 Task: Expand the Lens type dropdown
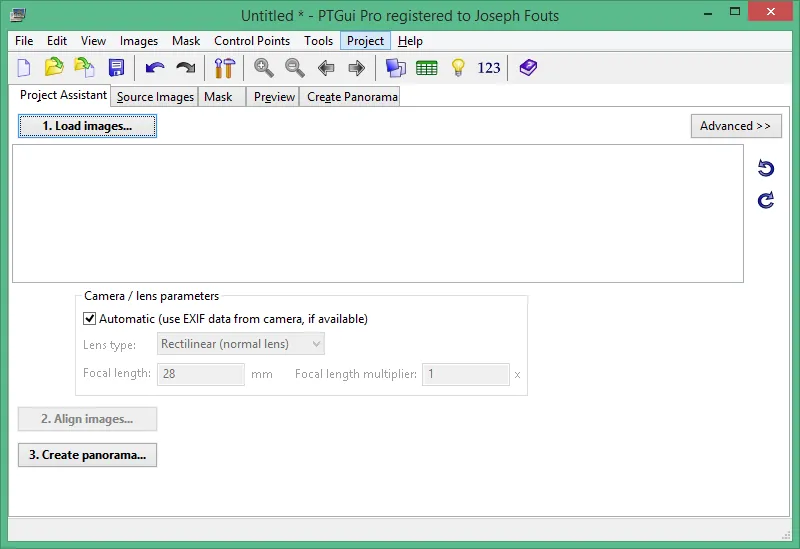click(241, 344)
